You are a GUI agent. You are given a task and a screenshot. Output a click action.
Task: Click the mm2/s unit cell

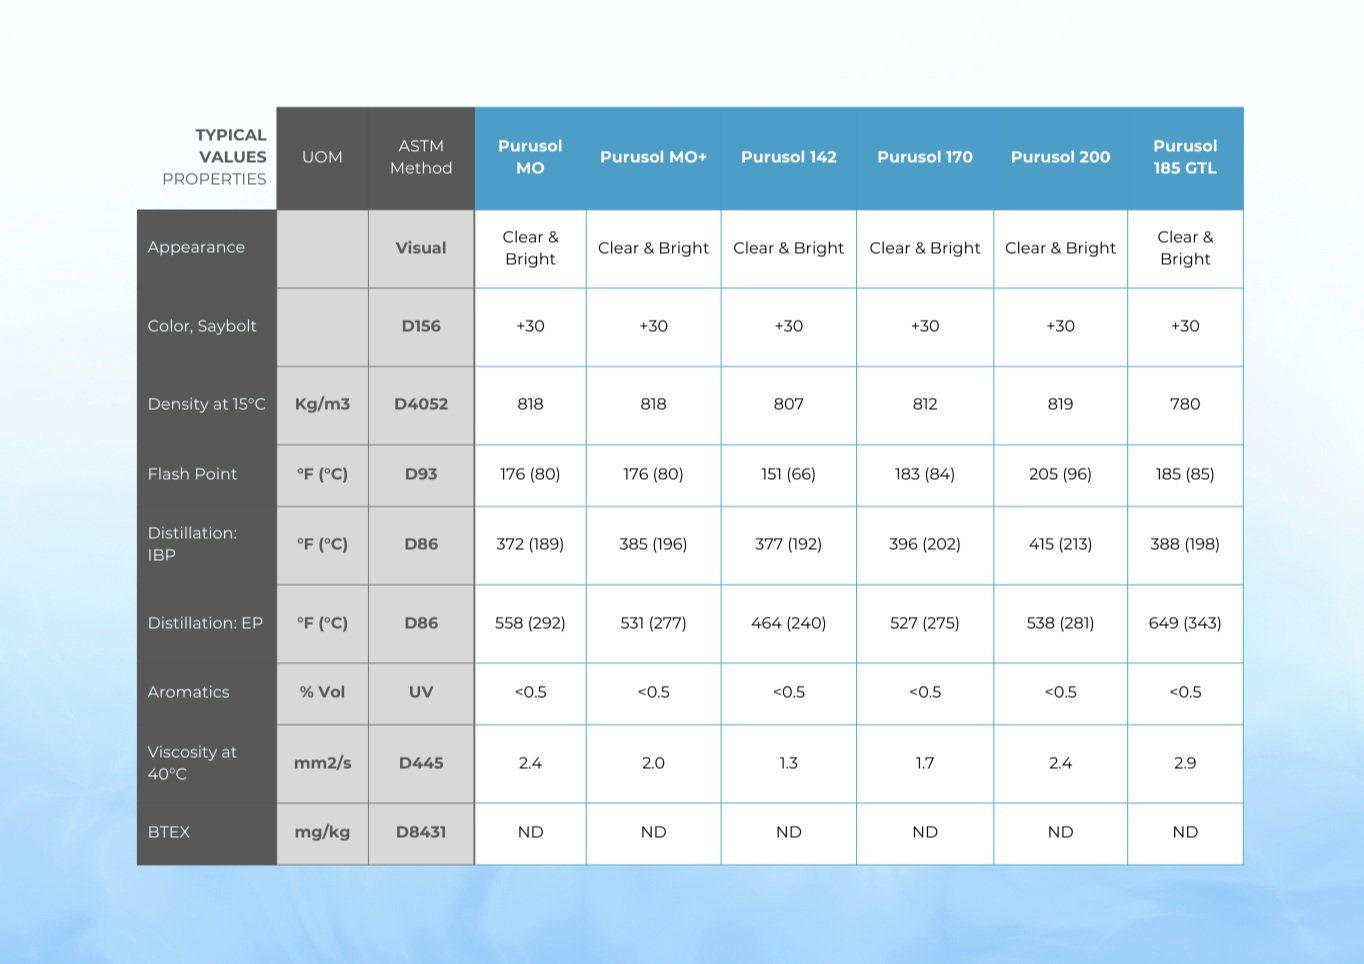[322, 763]
